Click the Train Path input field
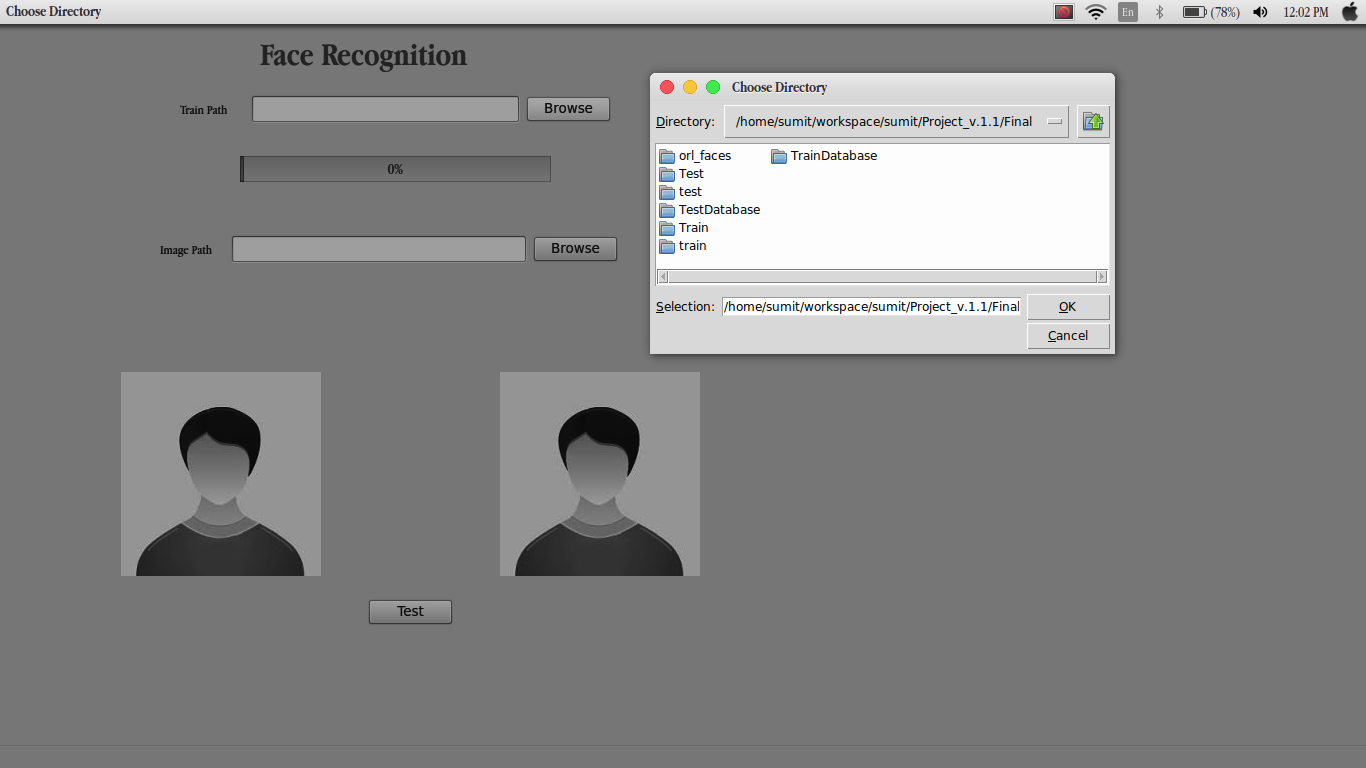This screenshot has height=768, width=1366. coord(385,109)
